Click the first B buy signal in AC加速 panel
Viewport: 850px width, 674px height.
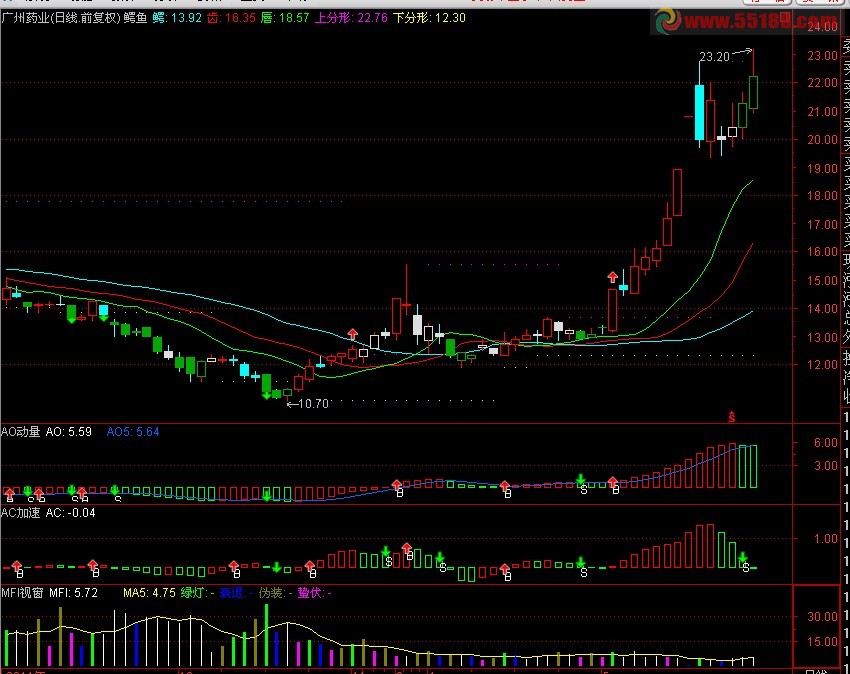(20, 574)
